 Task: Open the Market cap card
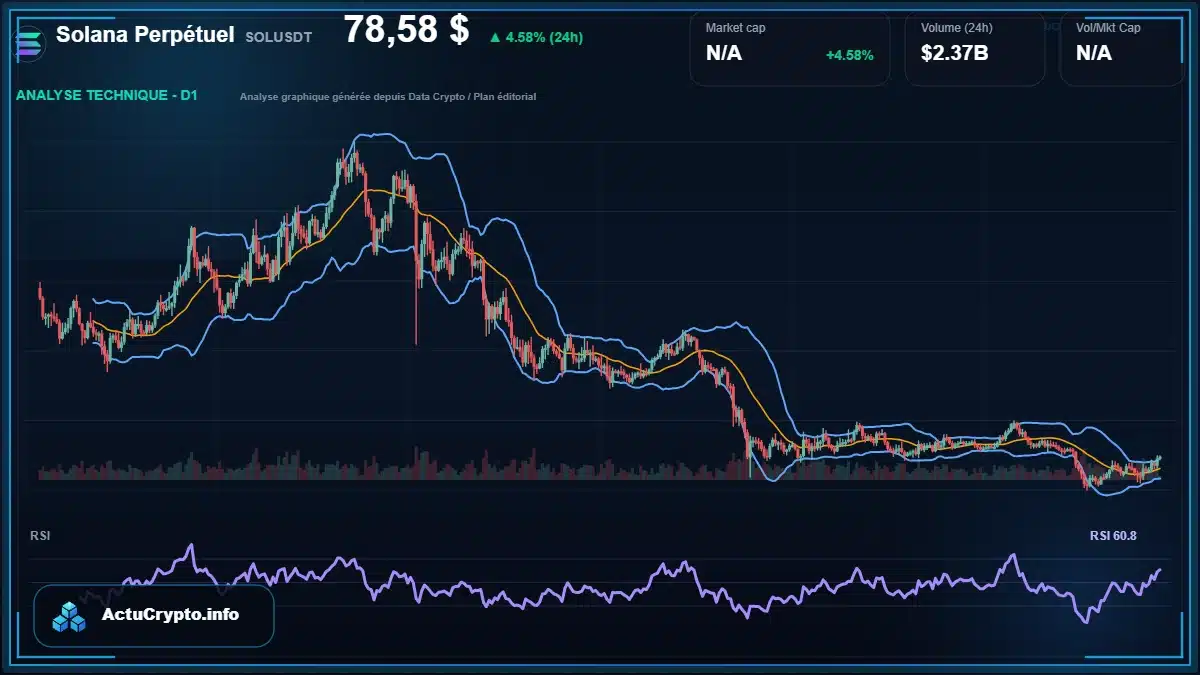[x=790, y=49]
